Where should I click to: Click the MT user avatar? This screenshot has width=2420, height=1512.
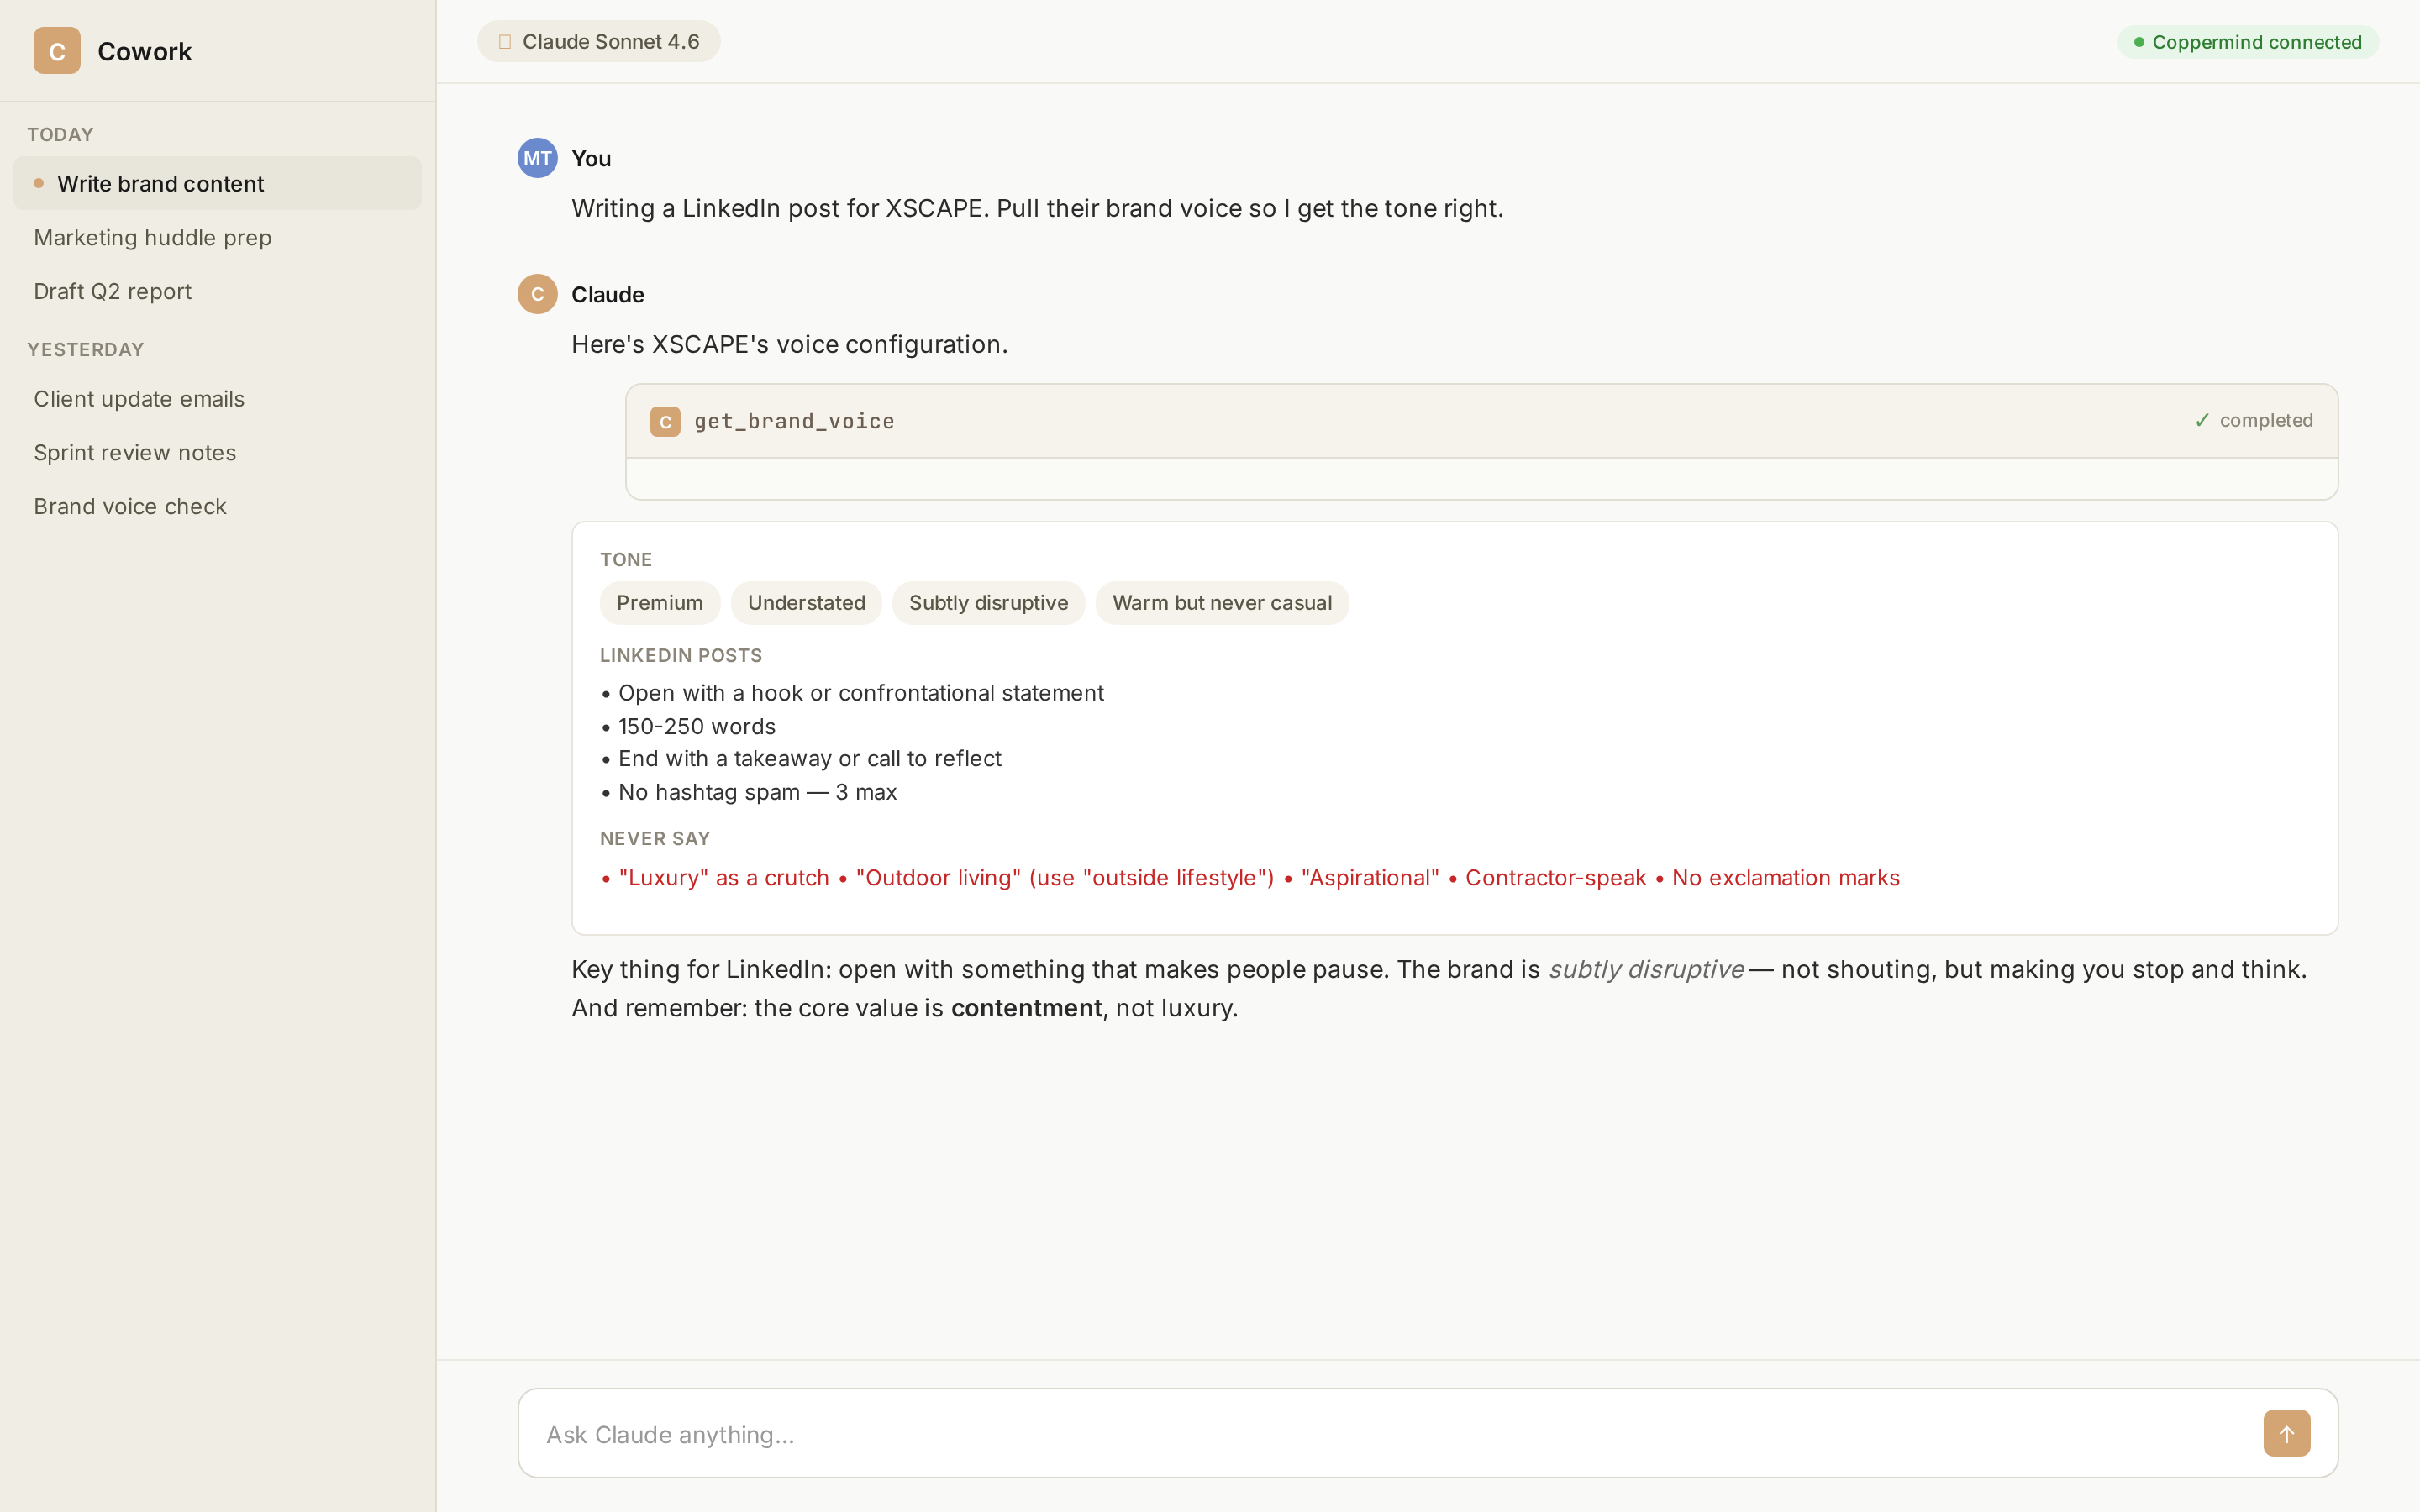point(537,158)
